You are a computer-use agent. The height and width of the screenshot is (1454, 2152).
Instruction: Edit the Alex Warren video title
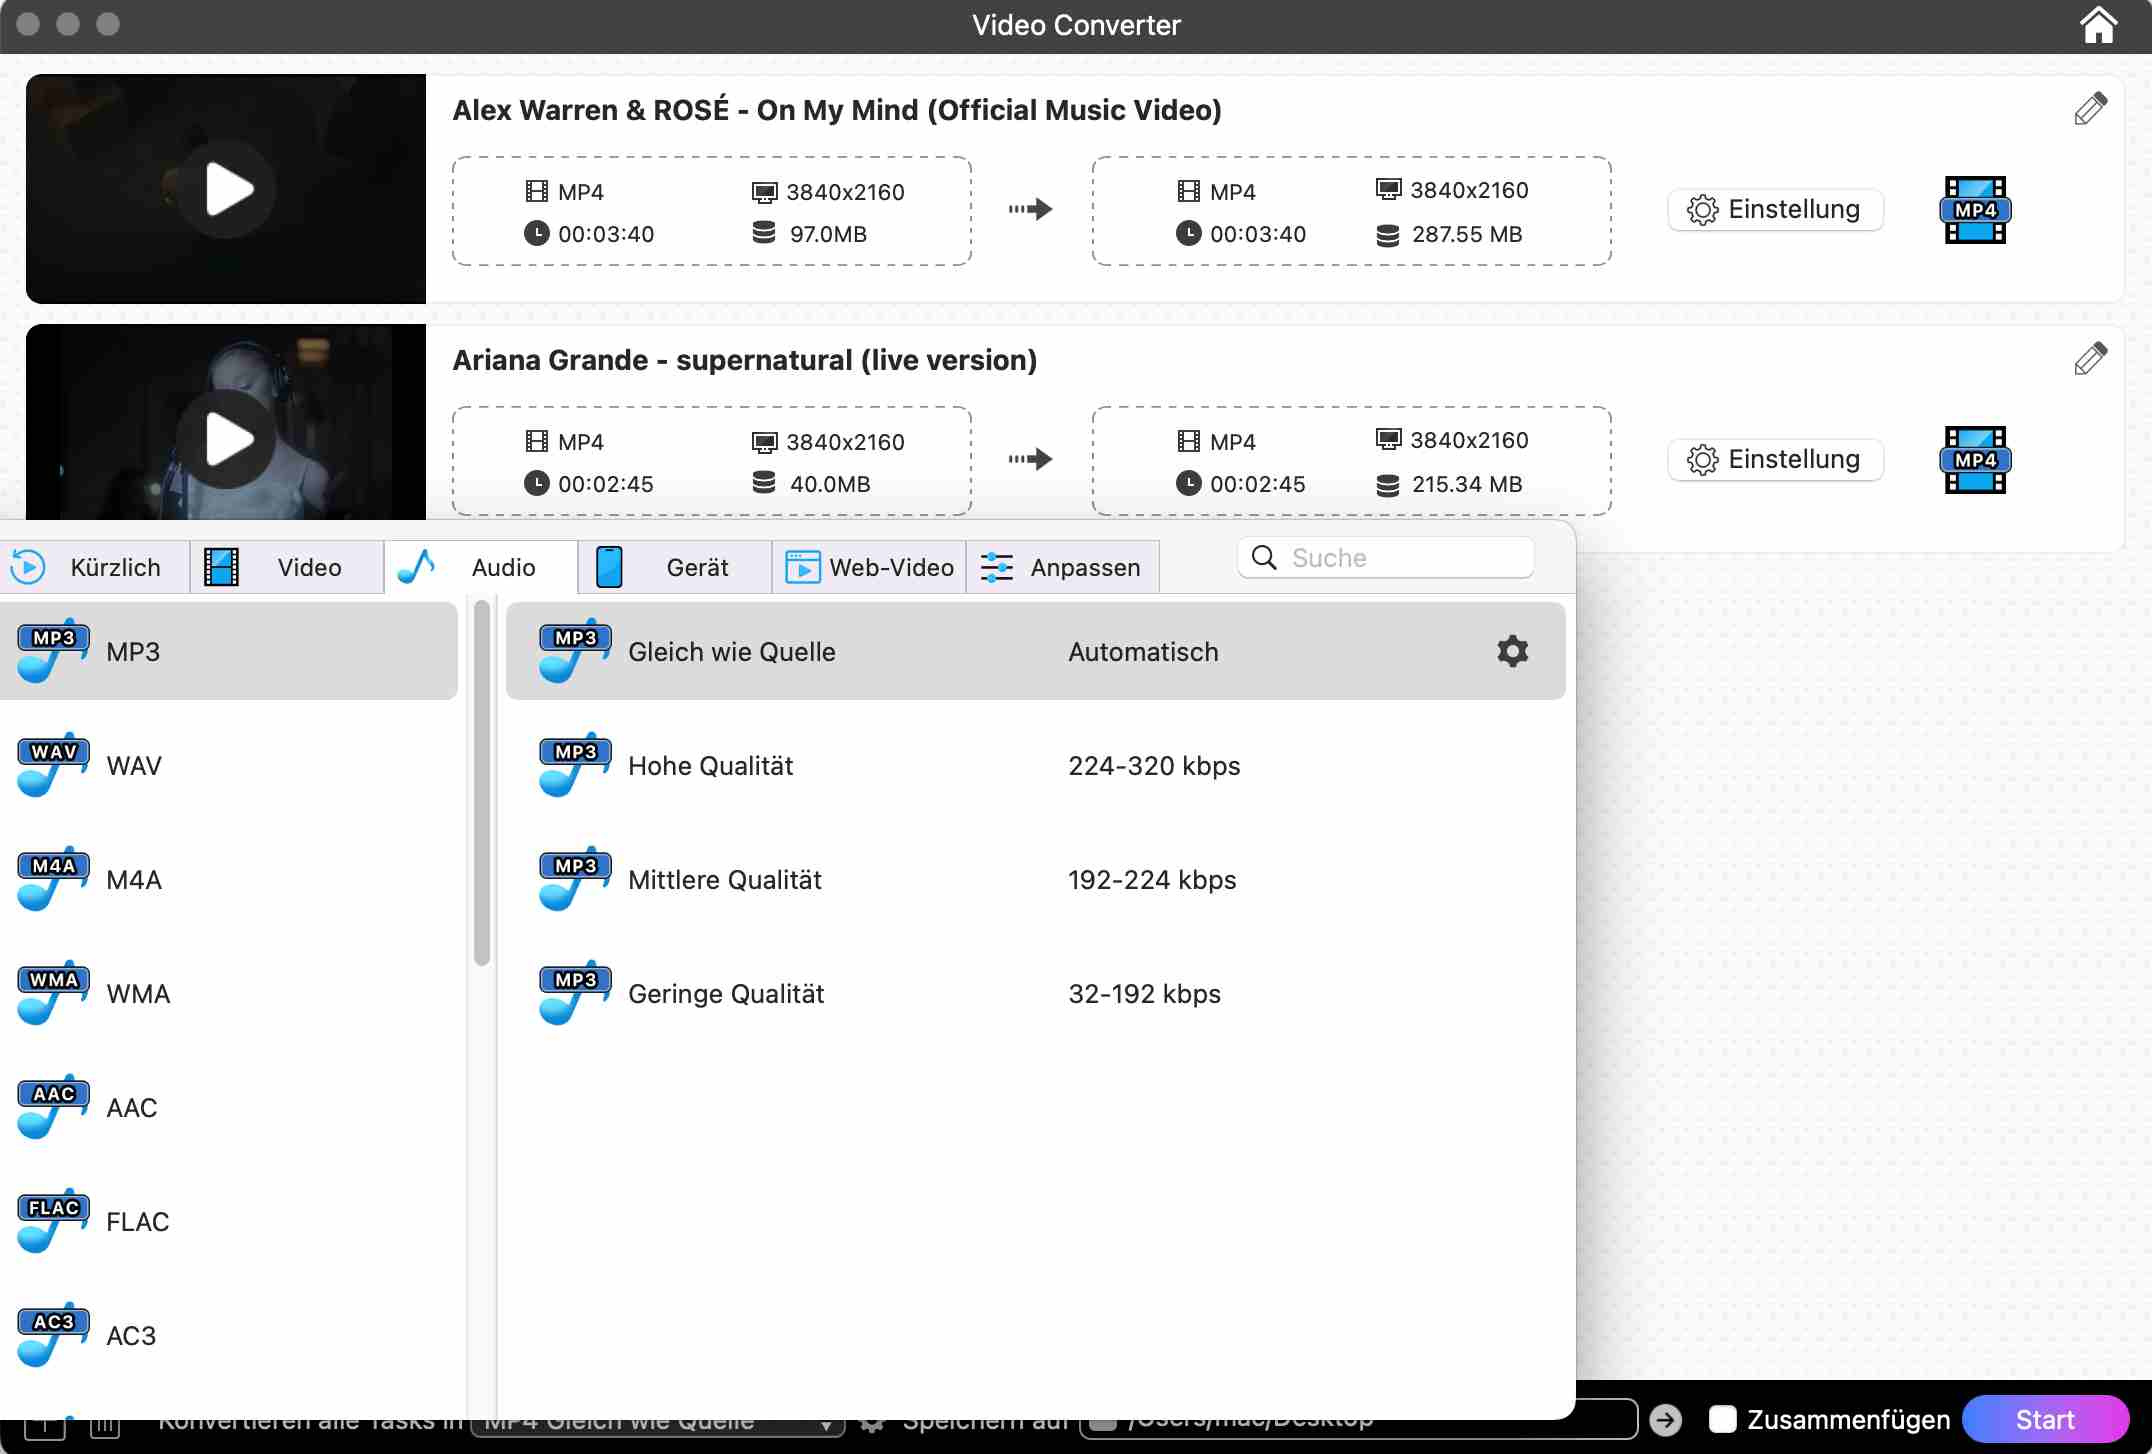[x=2091, y=109]
